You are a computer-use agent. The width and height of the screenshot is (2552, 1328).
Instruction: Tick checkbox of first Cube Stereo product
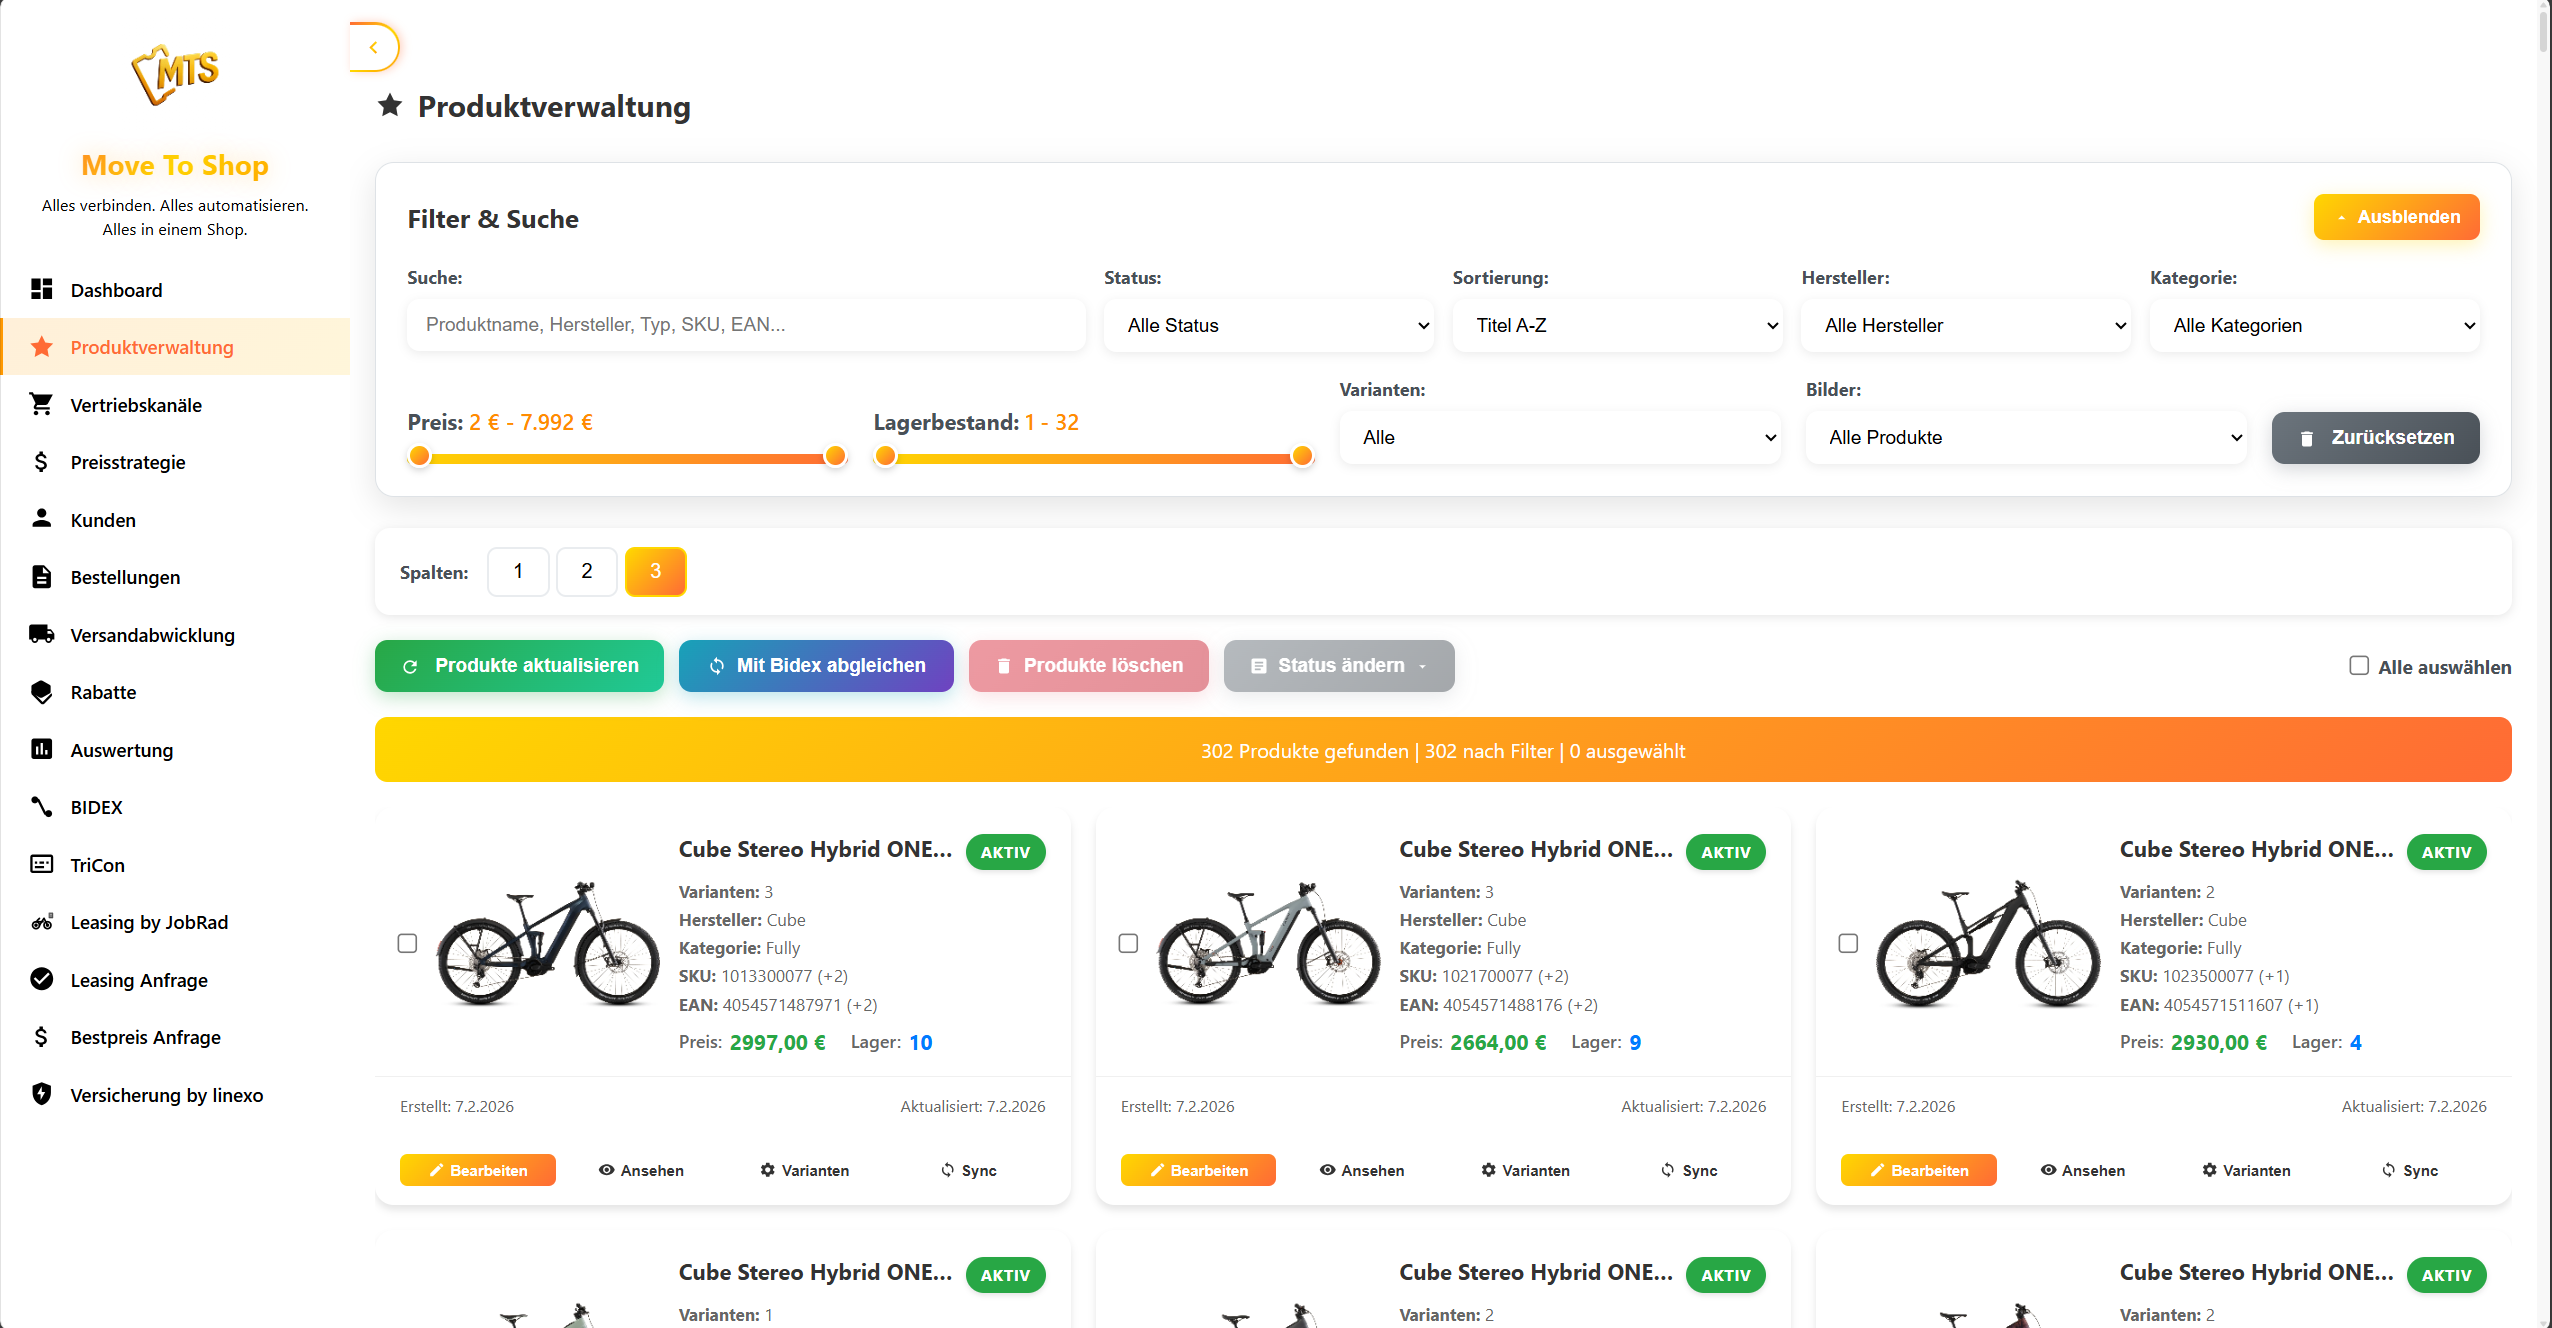click(407, 943)
